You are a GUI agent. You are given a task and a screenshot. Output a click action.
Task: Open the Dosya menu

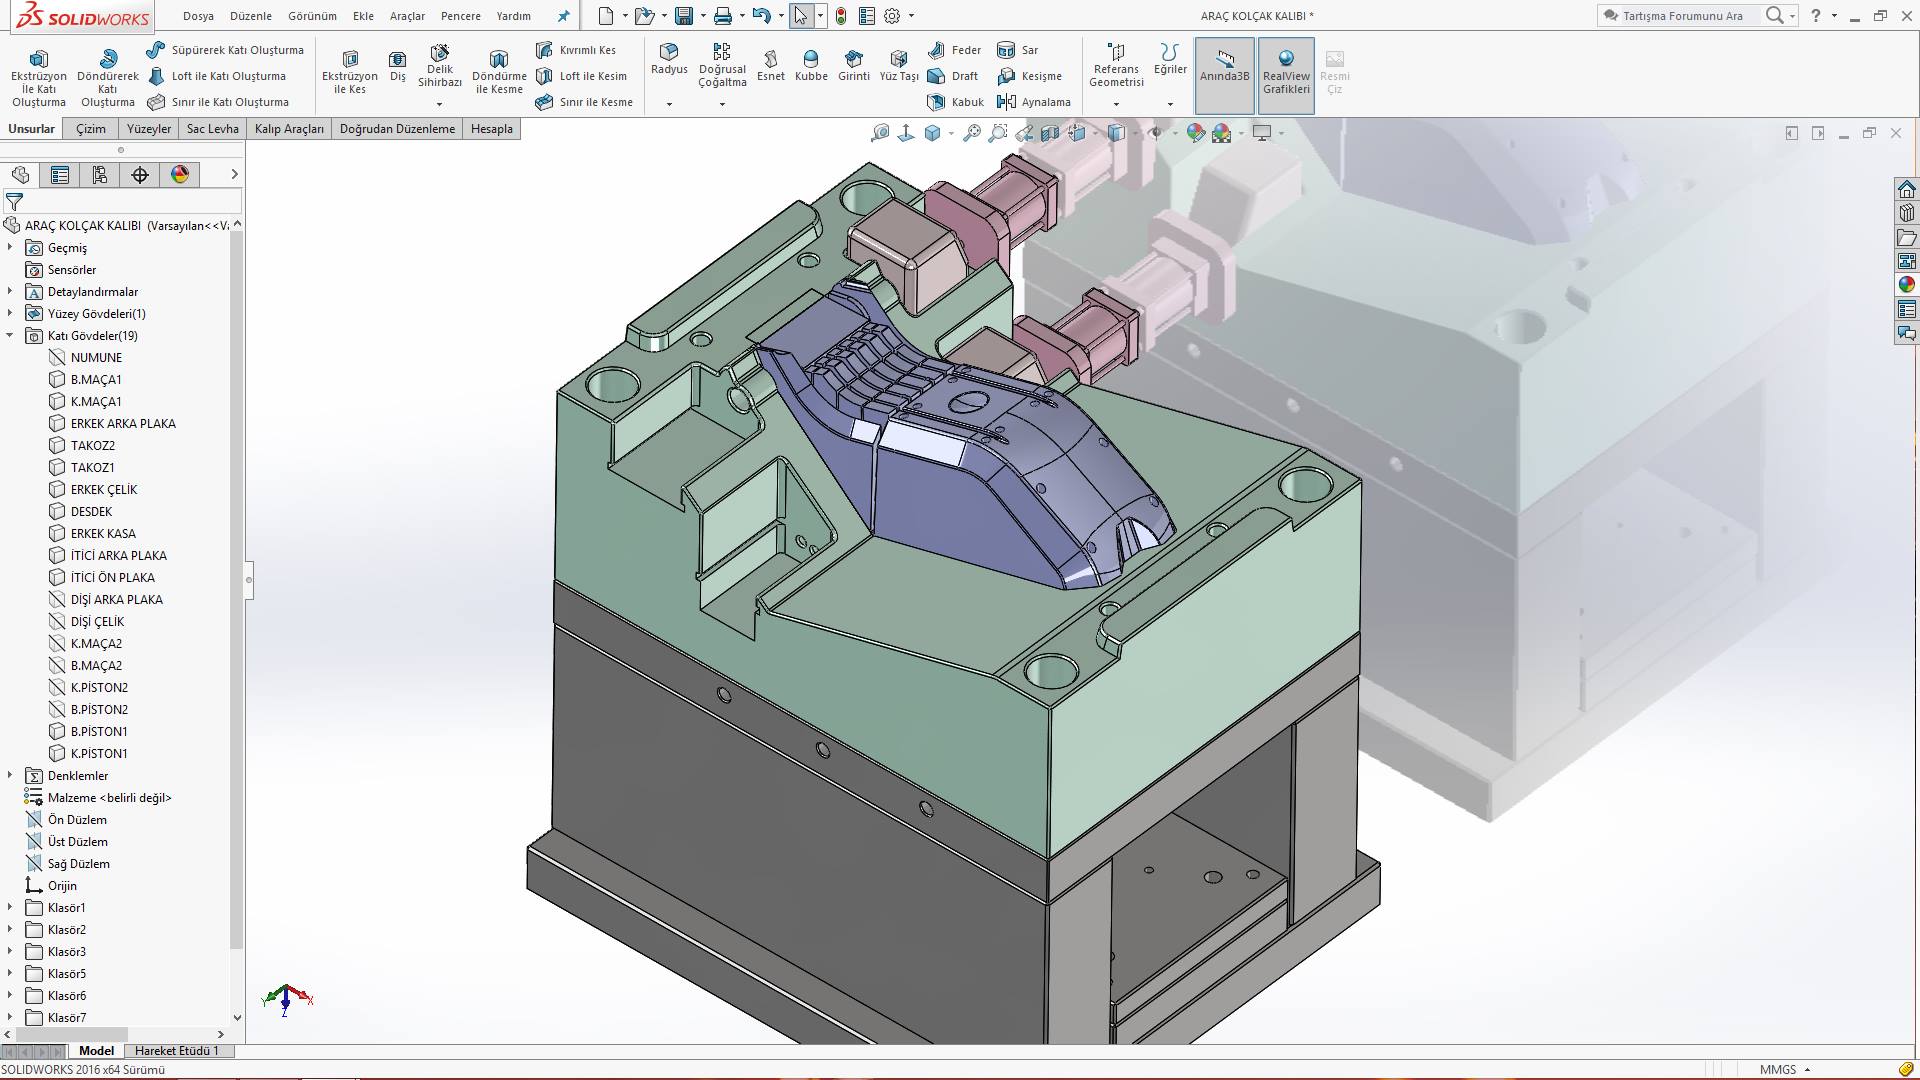[x=198, y=16]
